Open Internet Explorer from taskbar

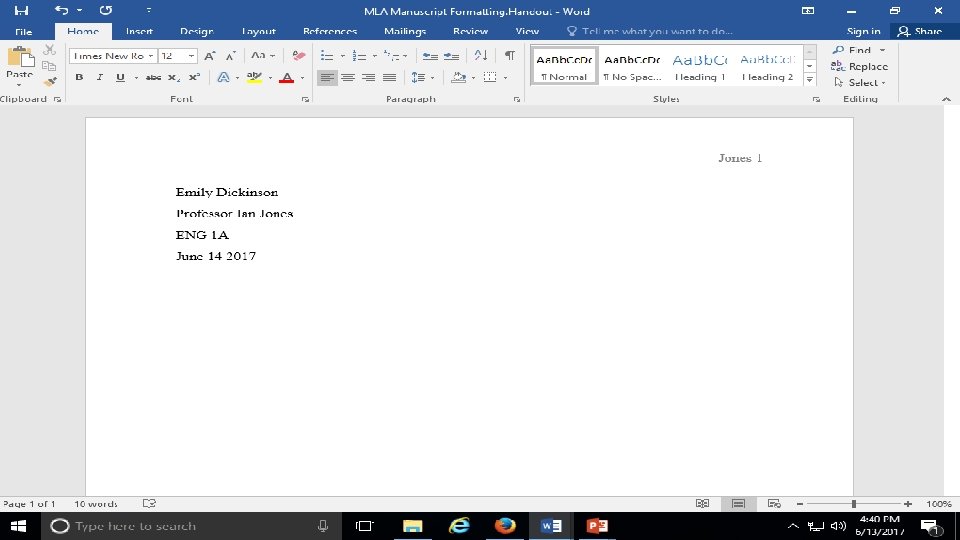tap(459, 525)
